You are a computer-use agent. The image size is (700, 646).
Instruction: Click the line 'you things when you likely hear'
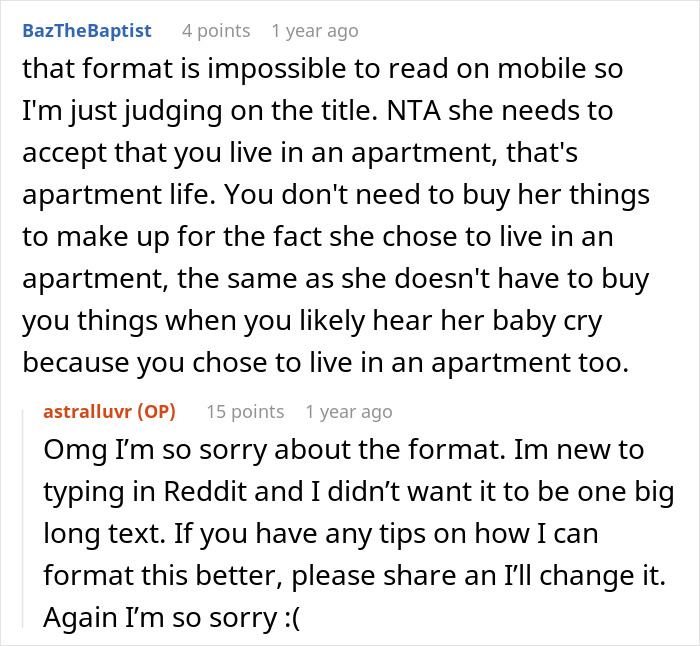pos(312,321)
